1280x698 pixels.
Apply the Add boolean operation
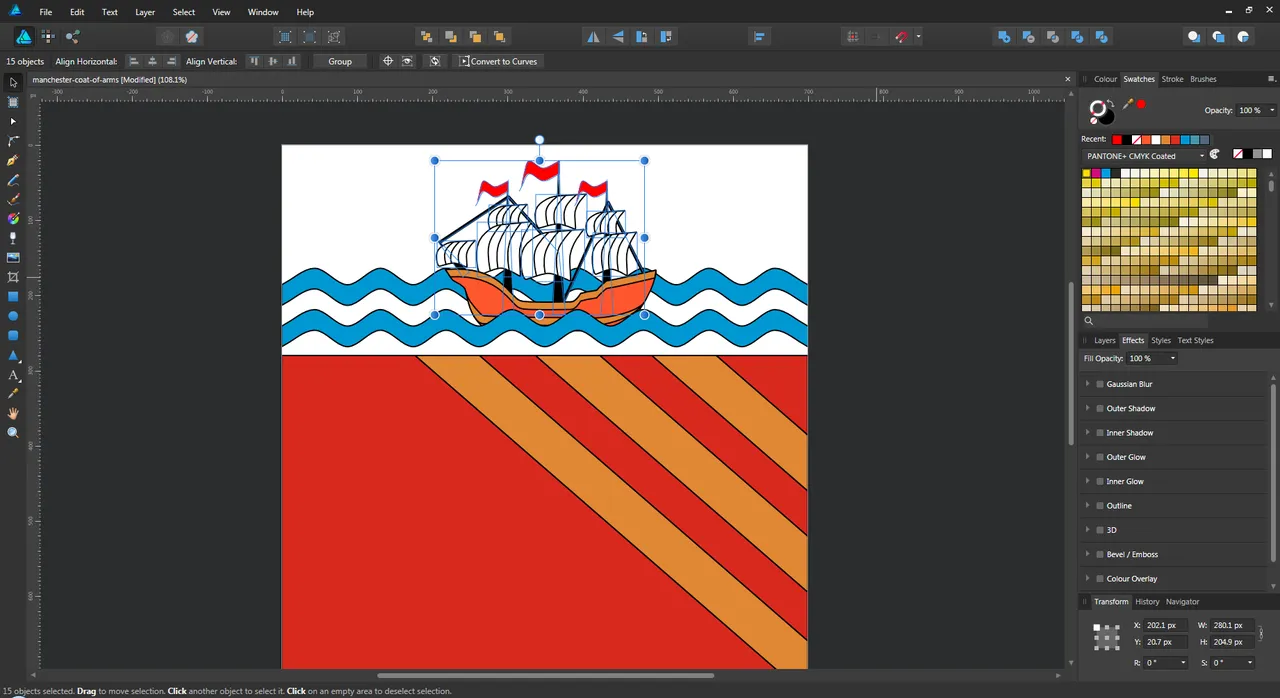click(x=1004, y=36)
